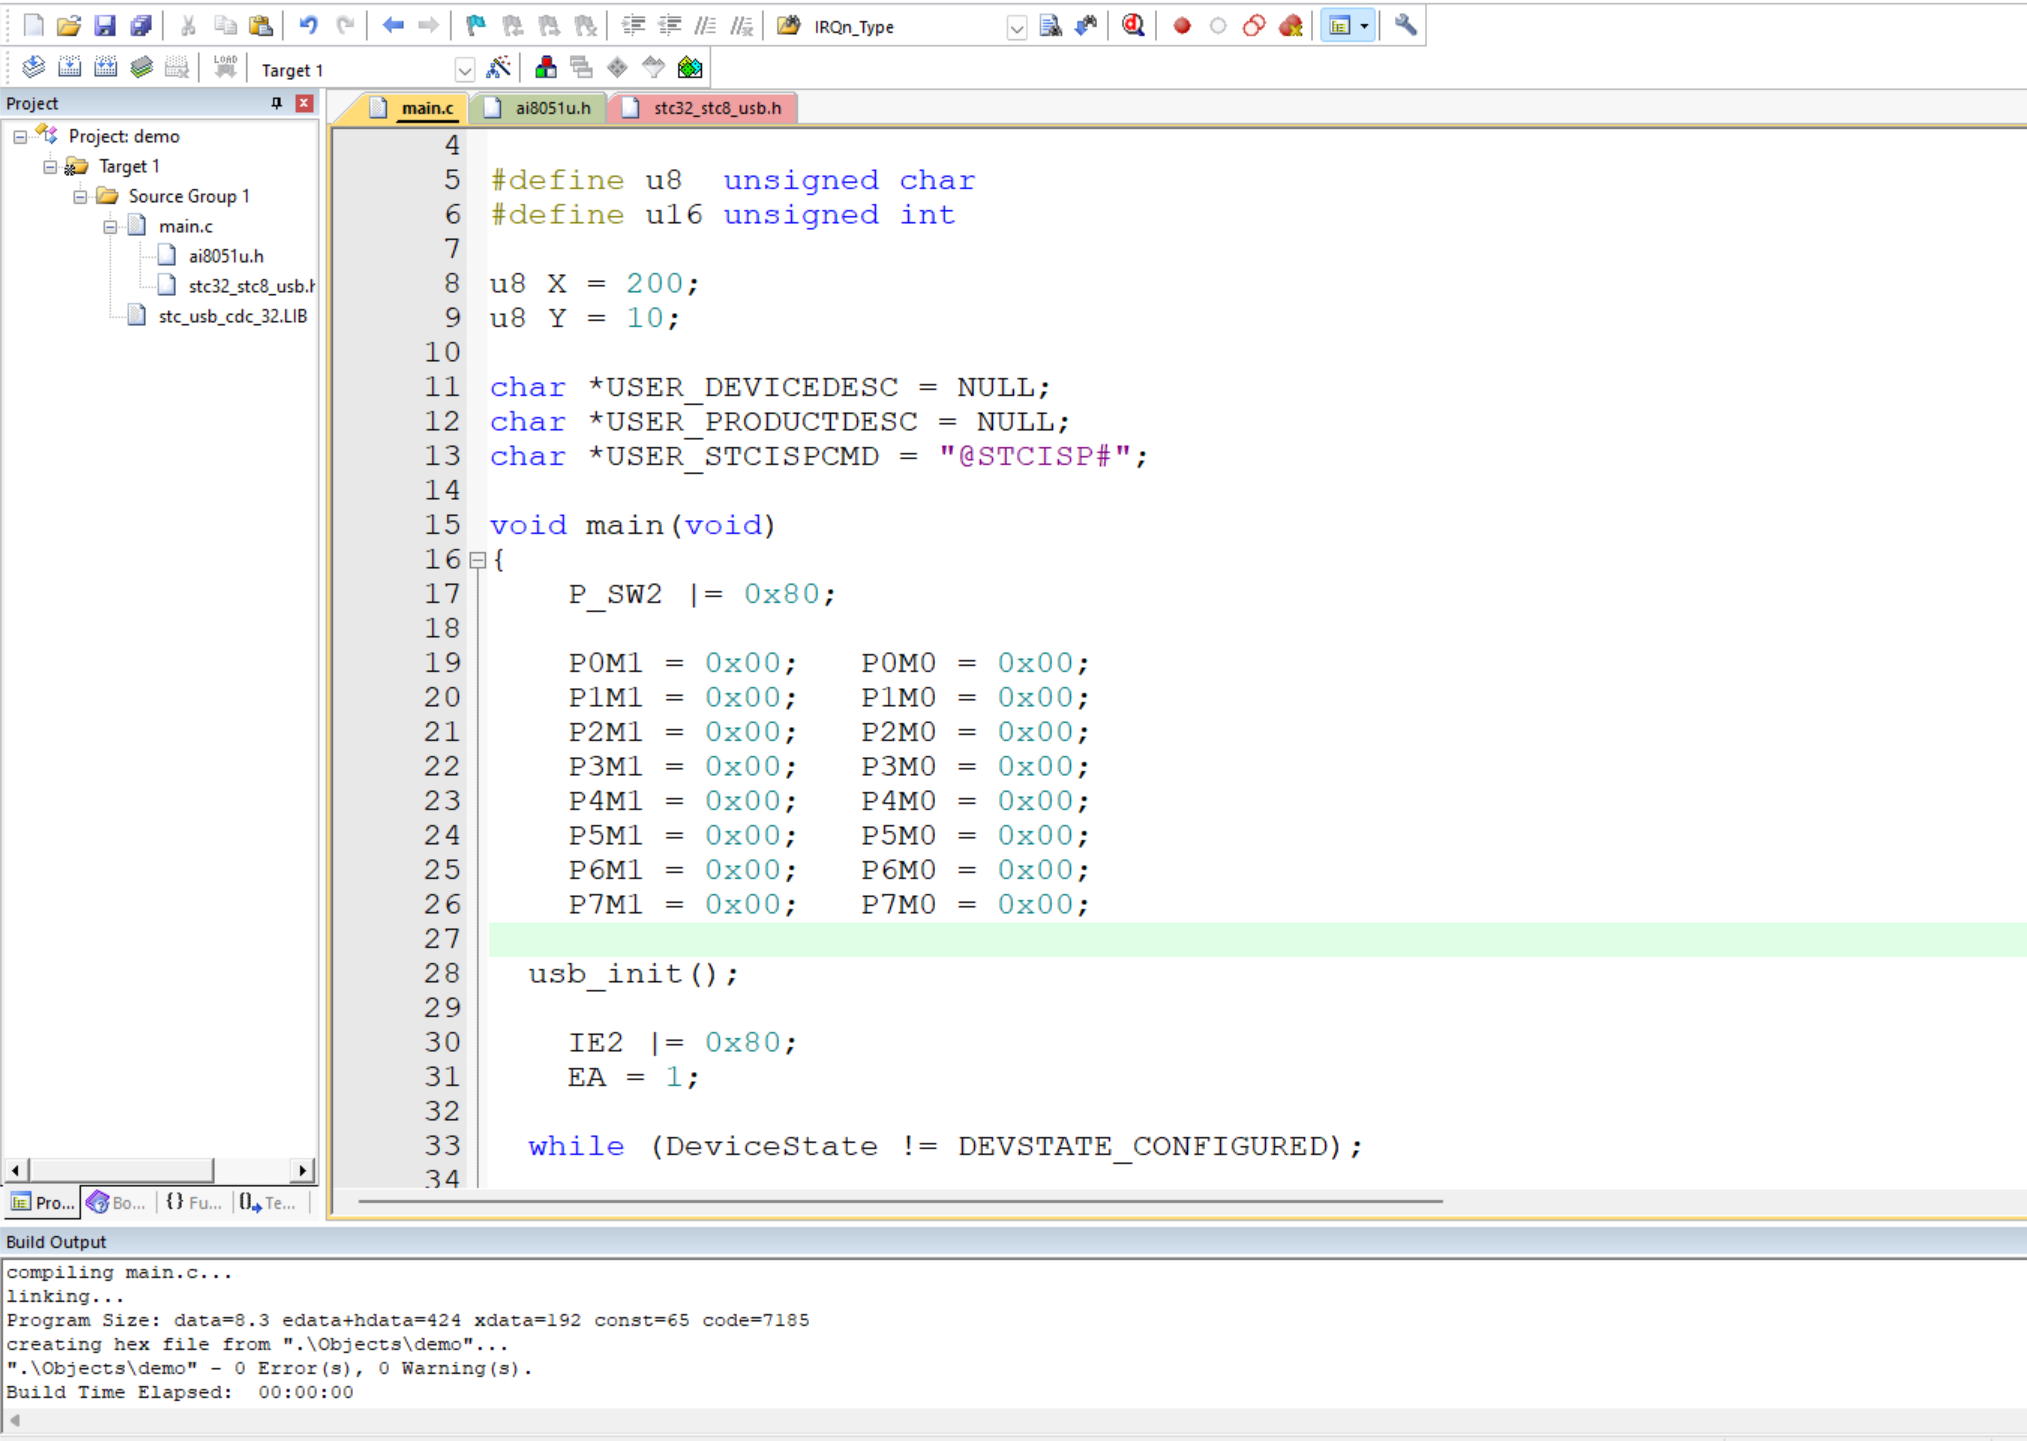Open Options for Target with the magic wand
This screenshot has width=2027, height=1441.
tap(498, 68)
